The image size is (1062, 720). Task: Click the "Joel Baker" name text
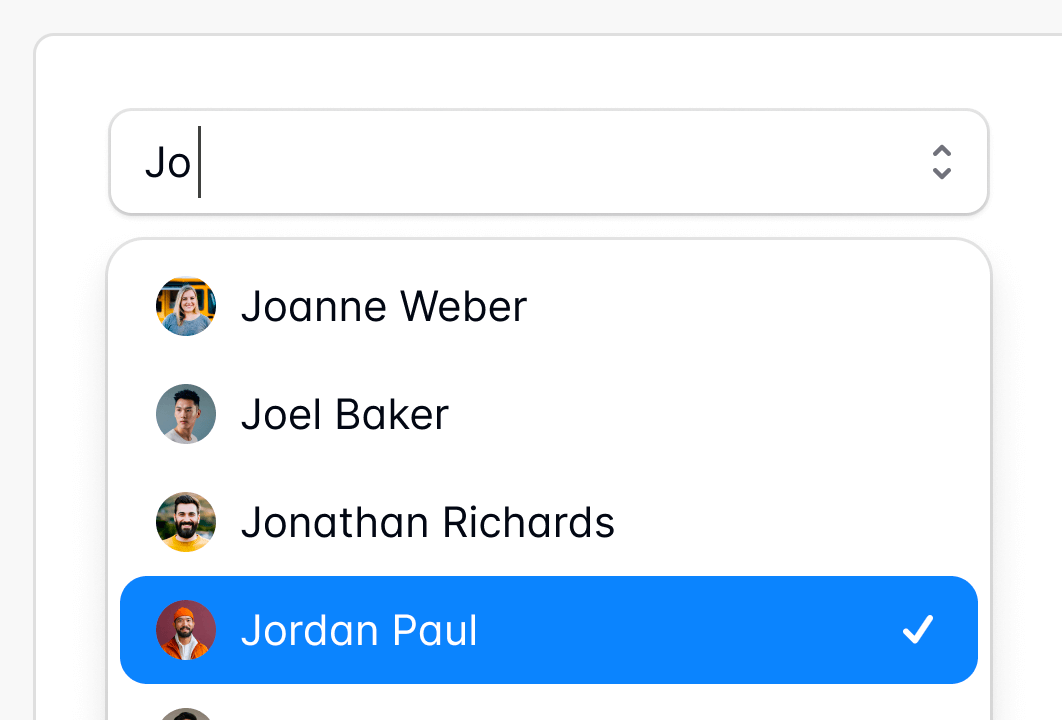pos(344,414)
